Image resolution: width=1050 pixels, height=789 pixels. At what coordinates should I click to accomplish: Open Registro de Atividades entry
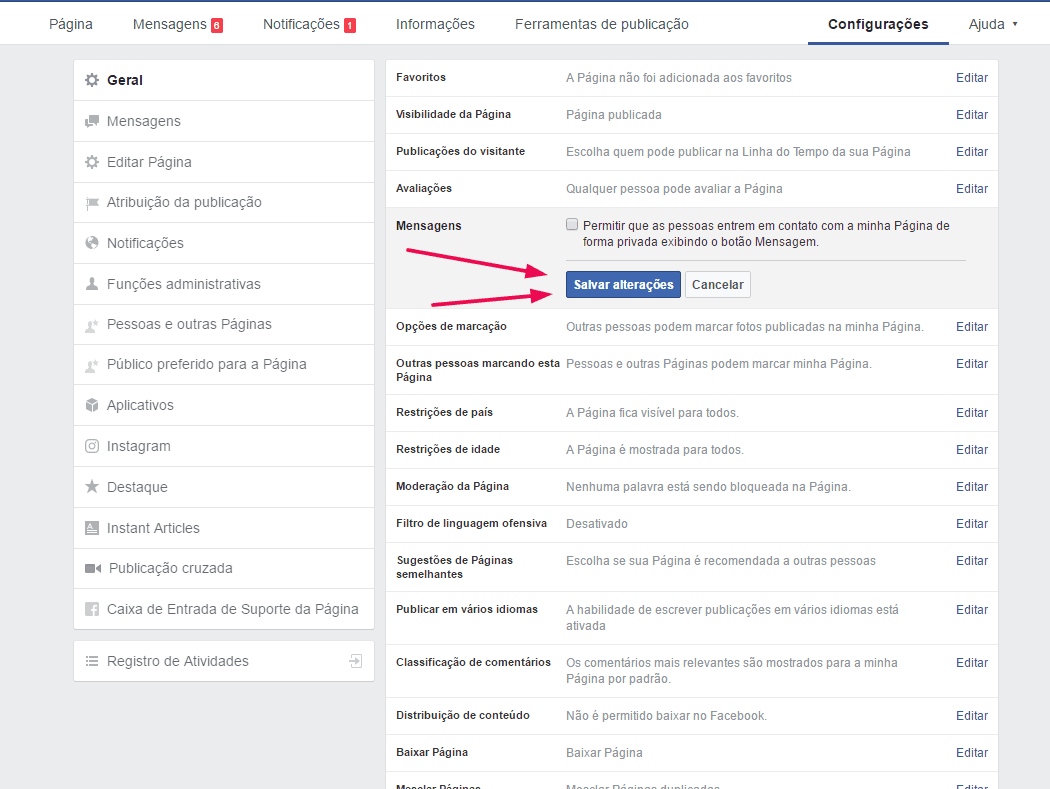point(224,661)
